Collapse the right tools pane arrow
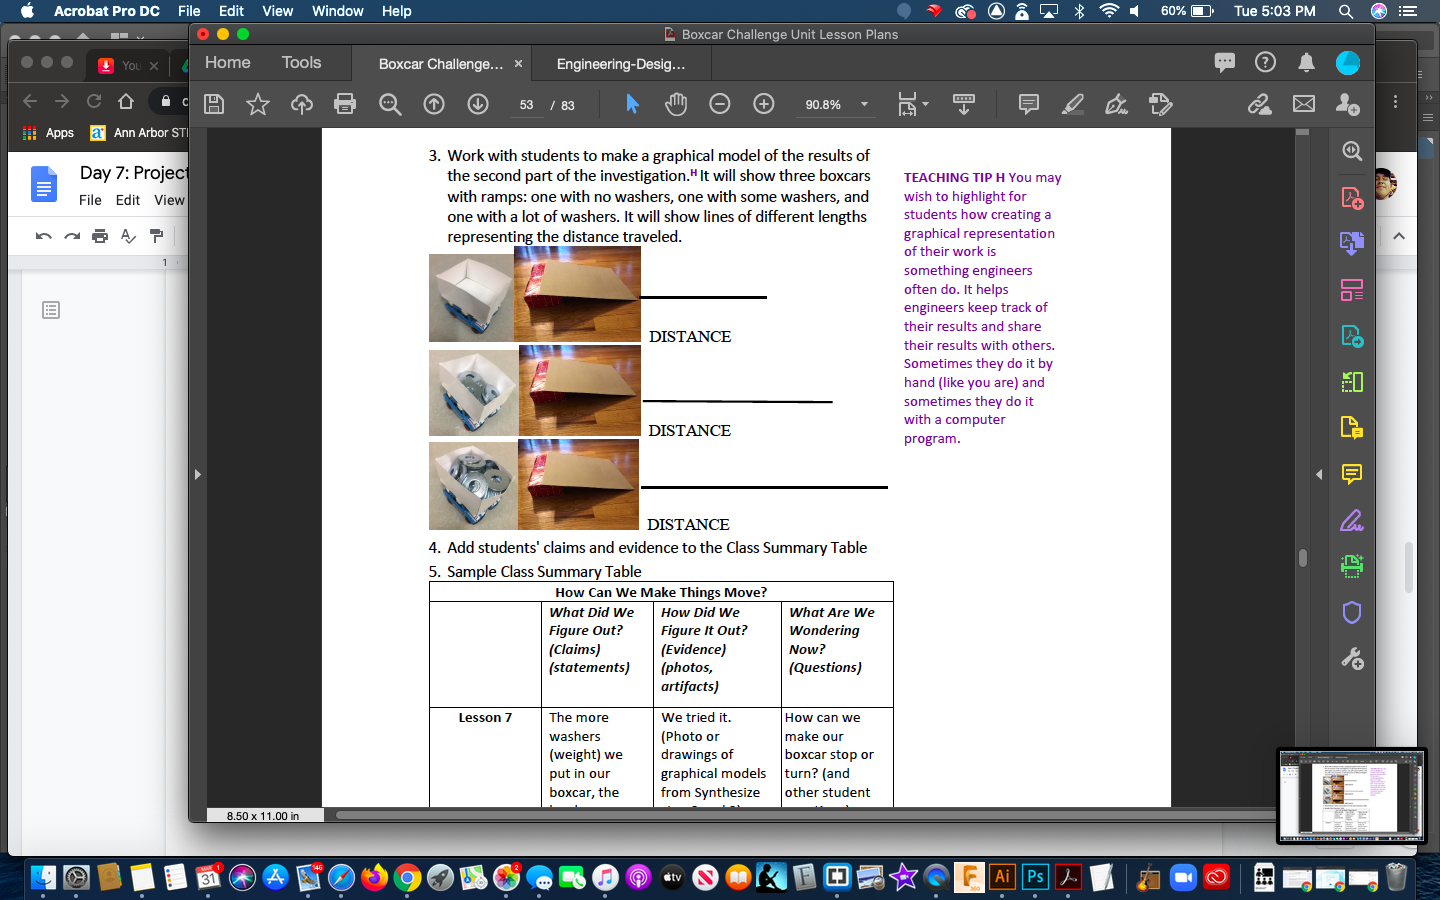Image resolution: width=1440 pixels, height=900 pixels. click(x=1319, y=474)
